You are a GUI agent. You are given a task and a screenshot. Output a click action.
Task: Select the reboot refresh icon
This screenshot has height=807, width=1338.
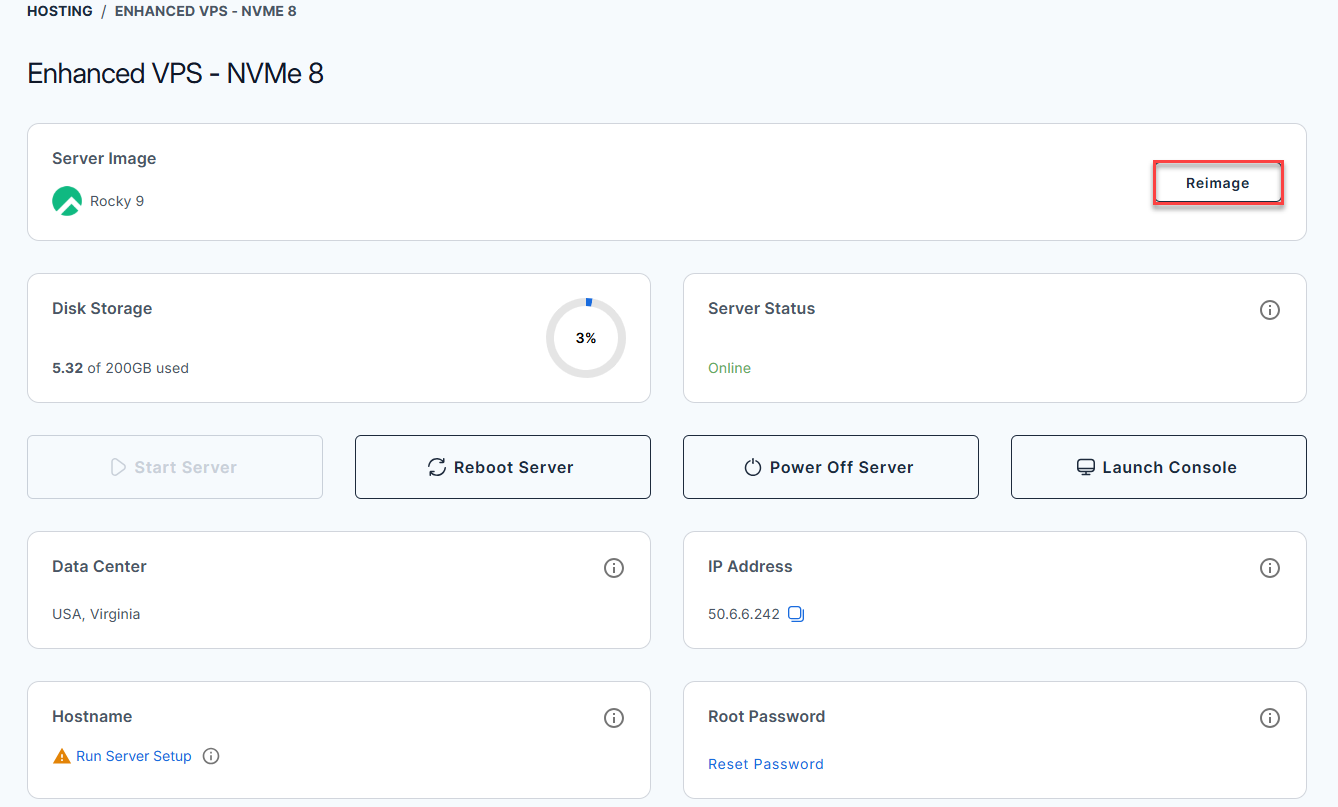pos(435,467)
